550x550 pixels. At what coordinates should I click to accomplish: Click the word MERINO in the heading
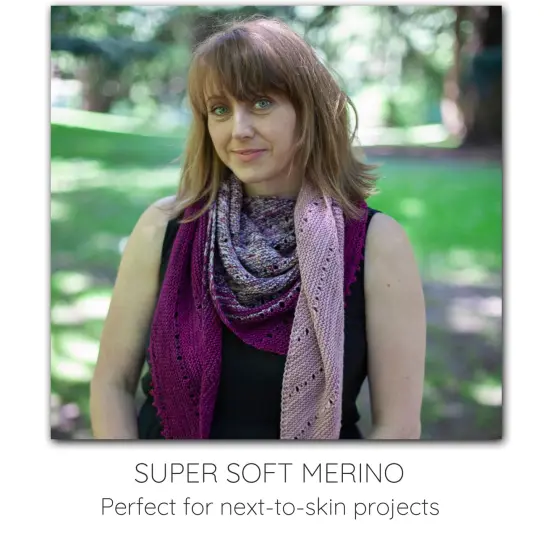pyautogui.click(x=353, y=473)
